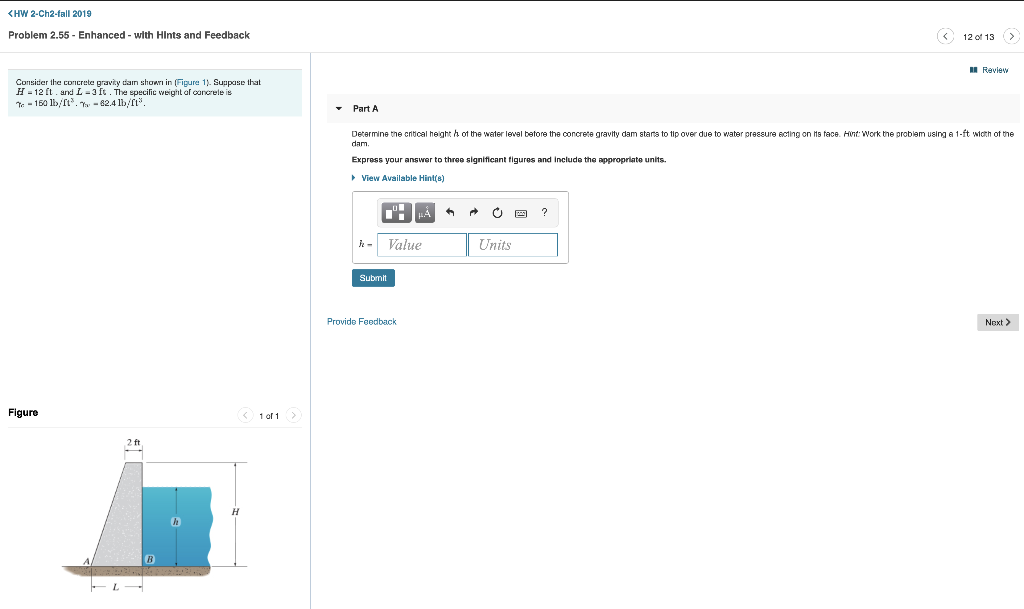Click the Next button
Image resolution: width=1024 pixels, height=609 pixels.
coord(997,322)
